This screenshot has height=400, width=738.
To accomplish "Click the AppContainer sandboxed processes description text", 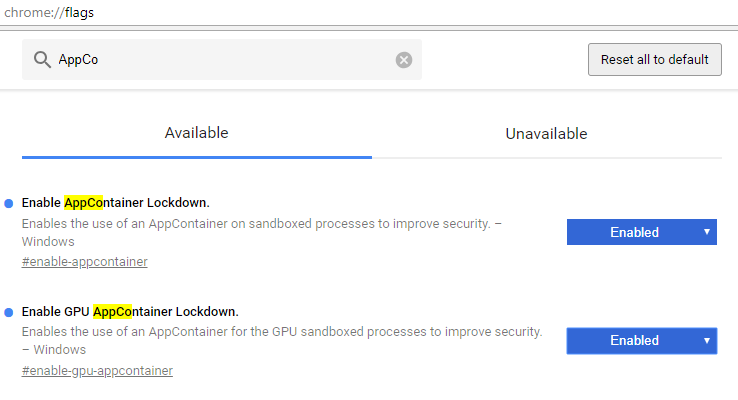I will (260, 223).
